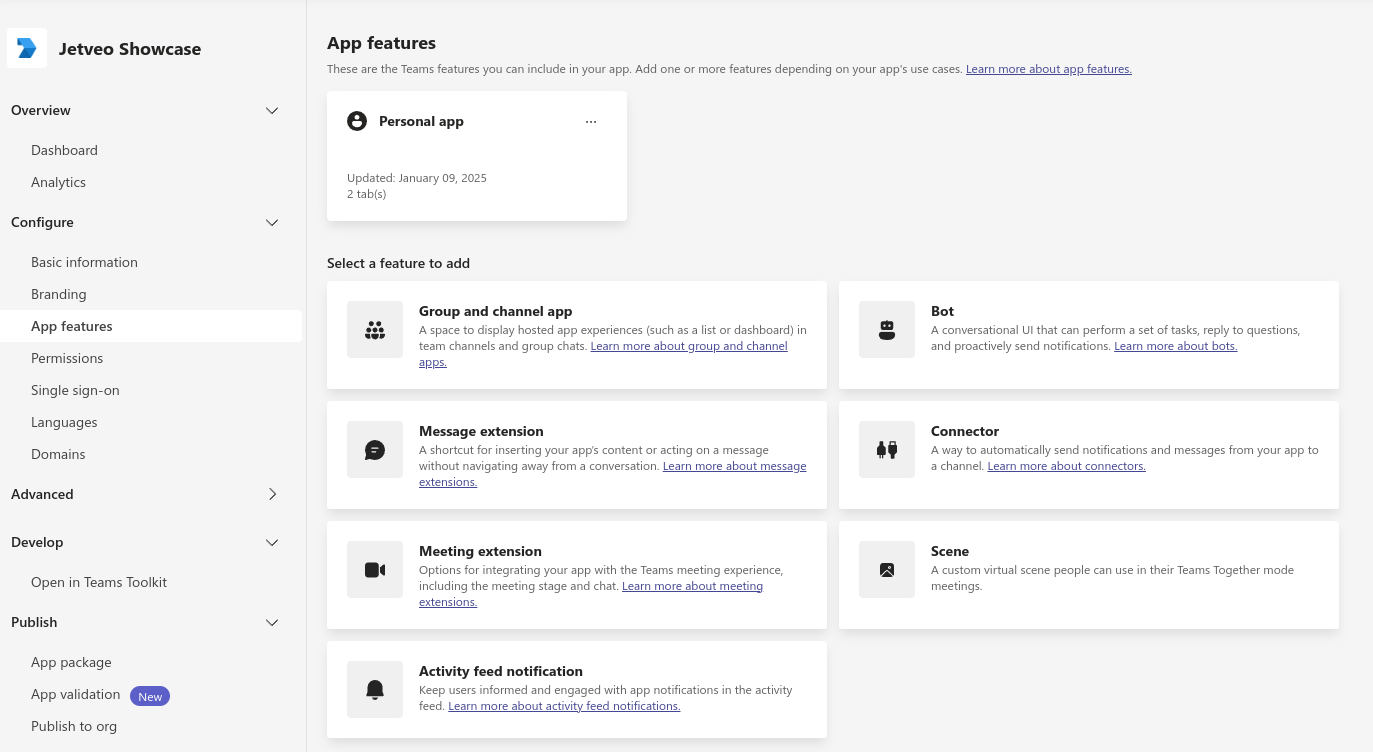Click the Meeting extension camera icon
Screen dimensions: 1373x752
[375, 569]
